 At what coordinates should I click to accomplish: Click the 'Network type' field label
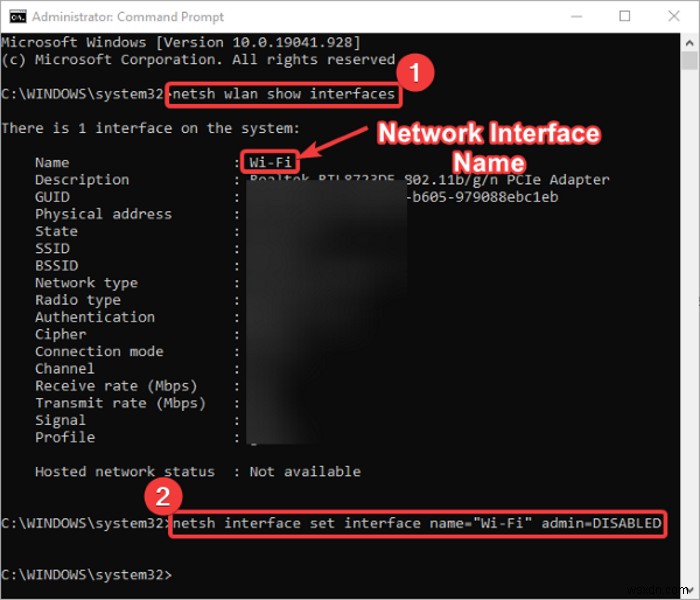[x=87, y=283]
